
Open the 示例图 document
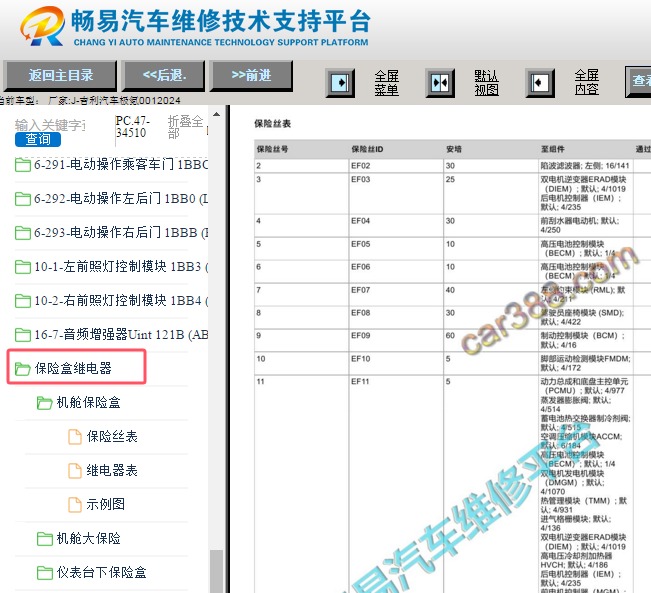coord(105,504)
